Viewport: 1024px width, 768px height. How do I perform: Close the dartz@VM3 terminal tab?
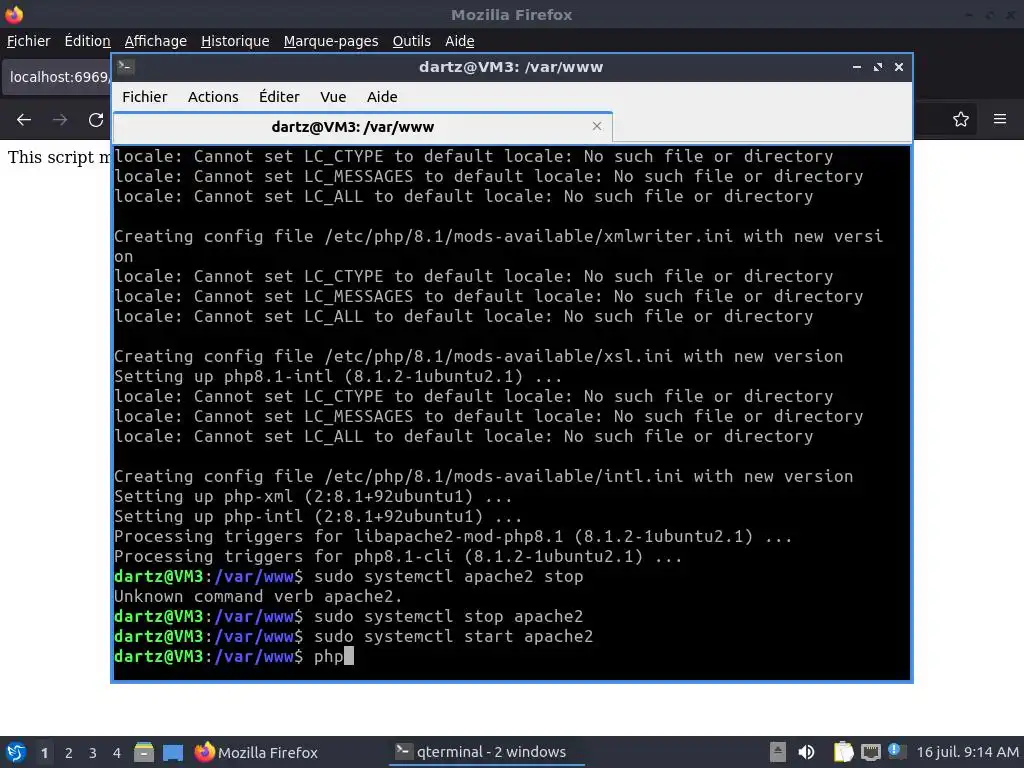(x=596, y=126)
